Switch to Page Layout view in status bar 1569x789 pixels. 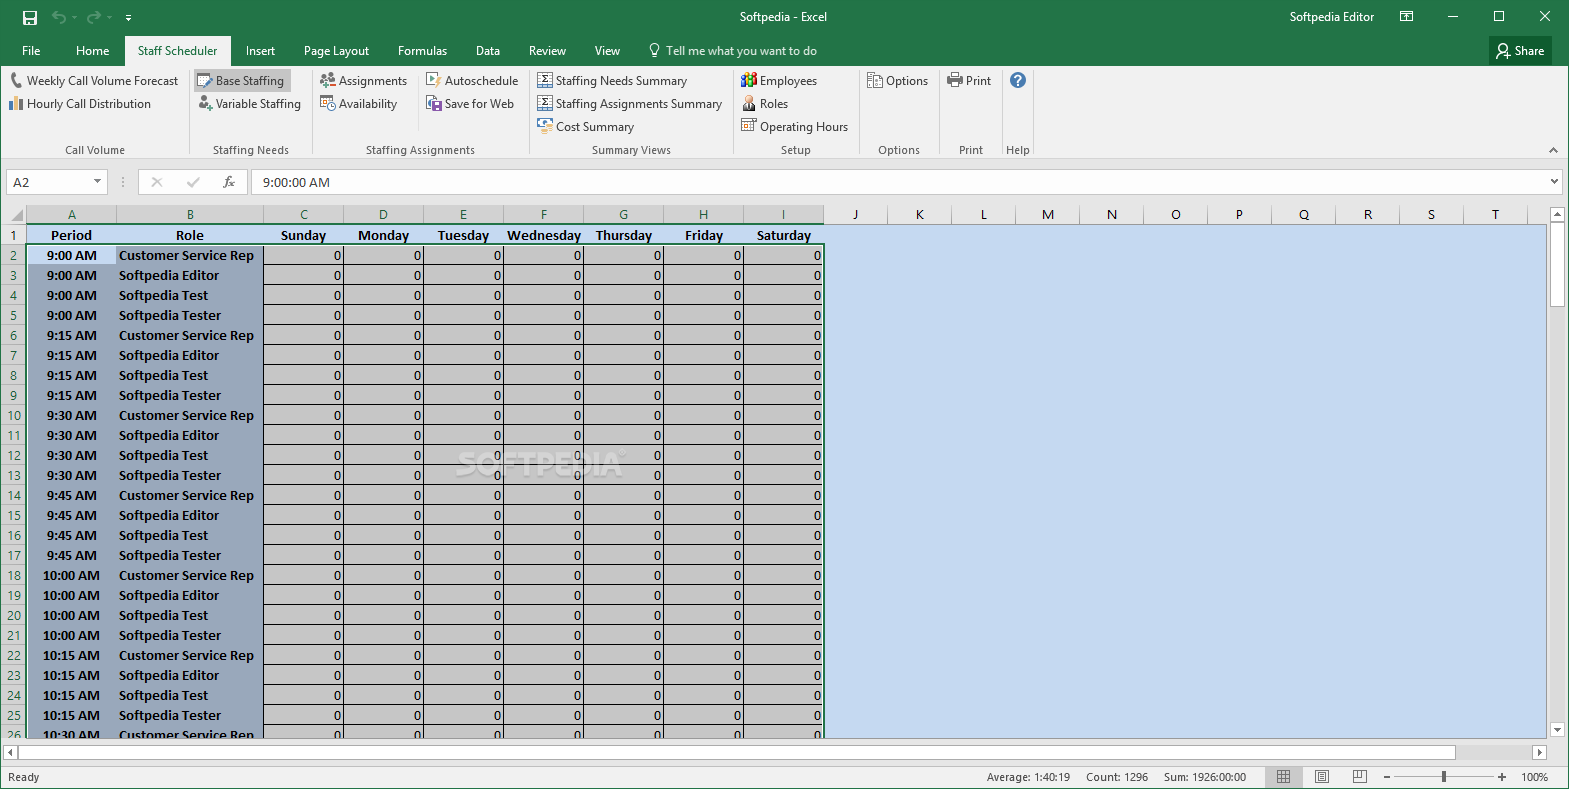click(1322, 777)
